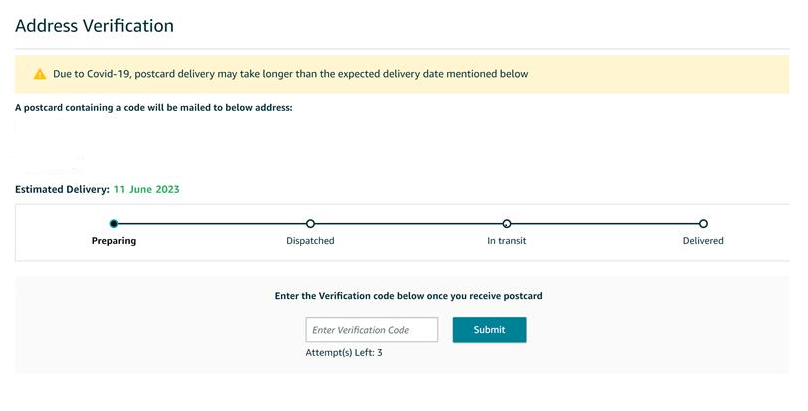Click the postcard mailing address message
Screen dimensions: 808x411
tap(154, 108)
